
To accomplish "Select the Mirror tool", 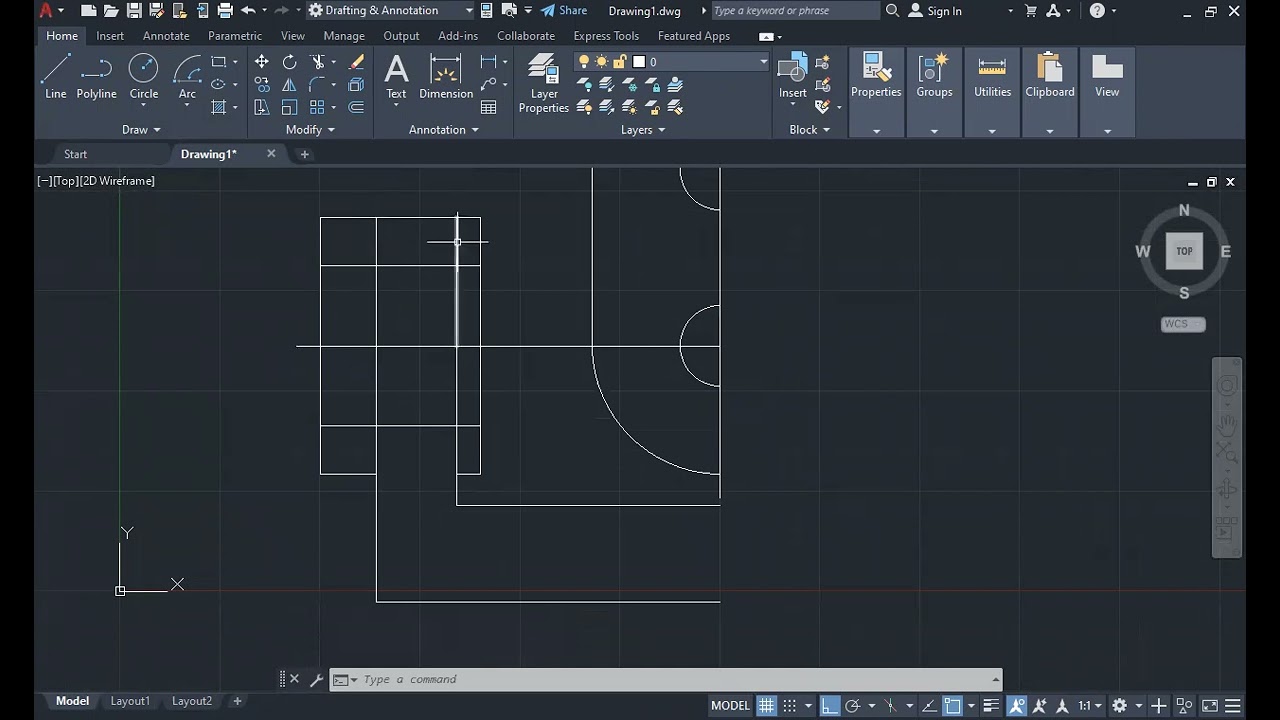I will (x=289, y=85).
